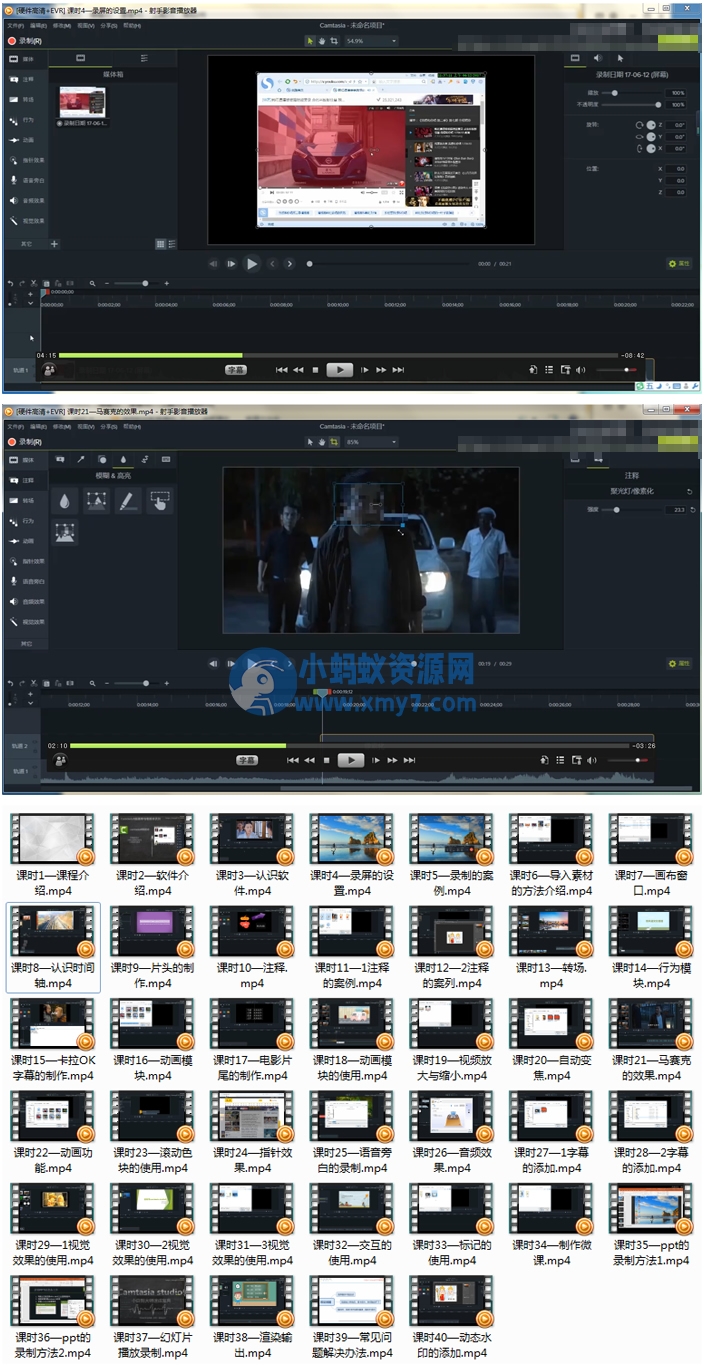This screenshot has height=1366, width=704.
Task: Click the 强度 intensity slider
Action: point(634,509)
